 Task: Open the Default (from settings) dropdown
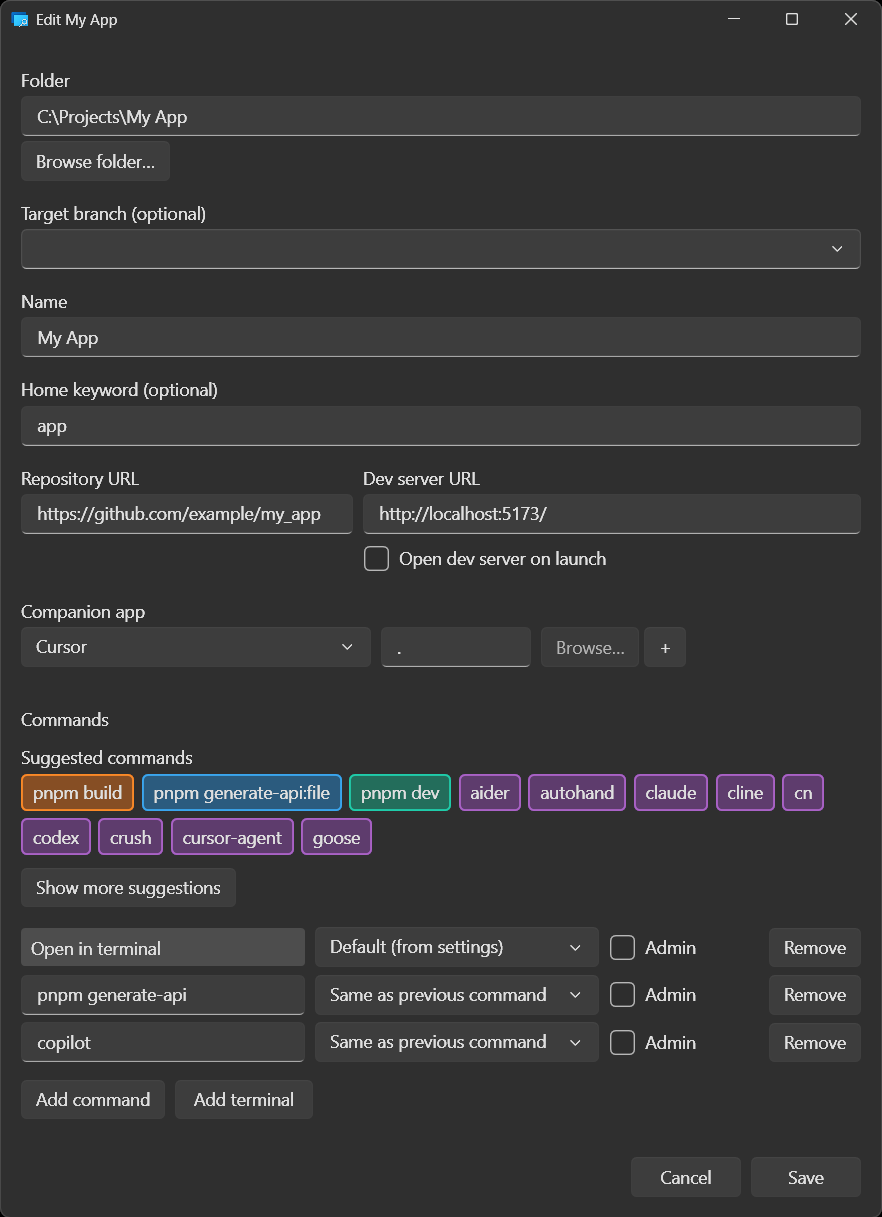(457, 947)
